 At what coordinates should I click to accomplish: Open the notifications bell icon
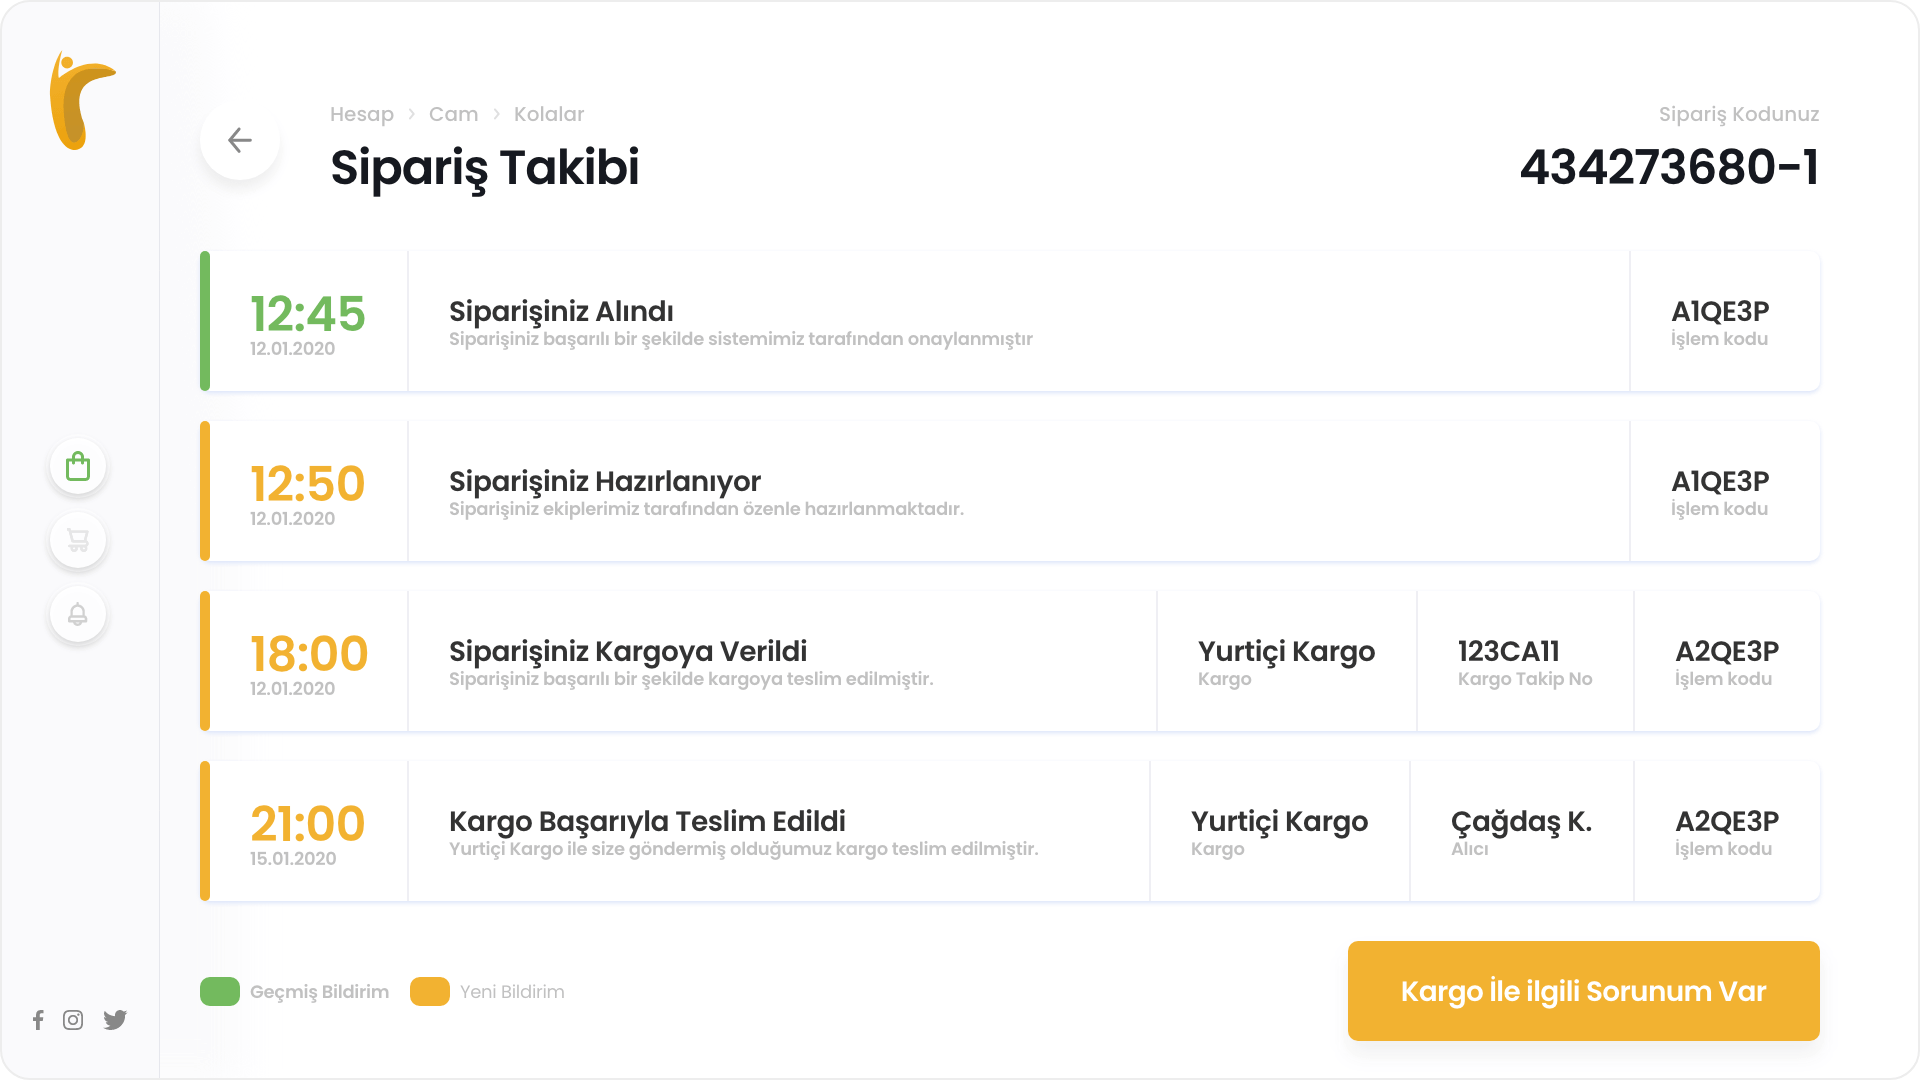[78, 615]
